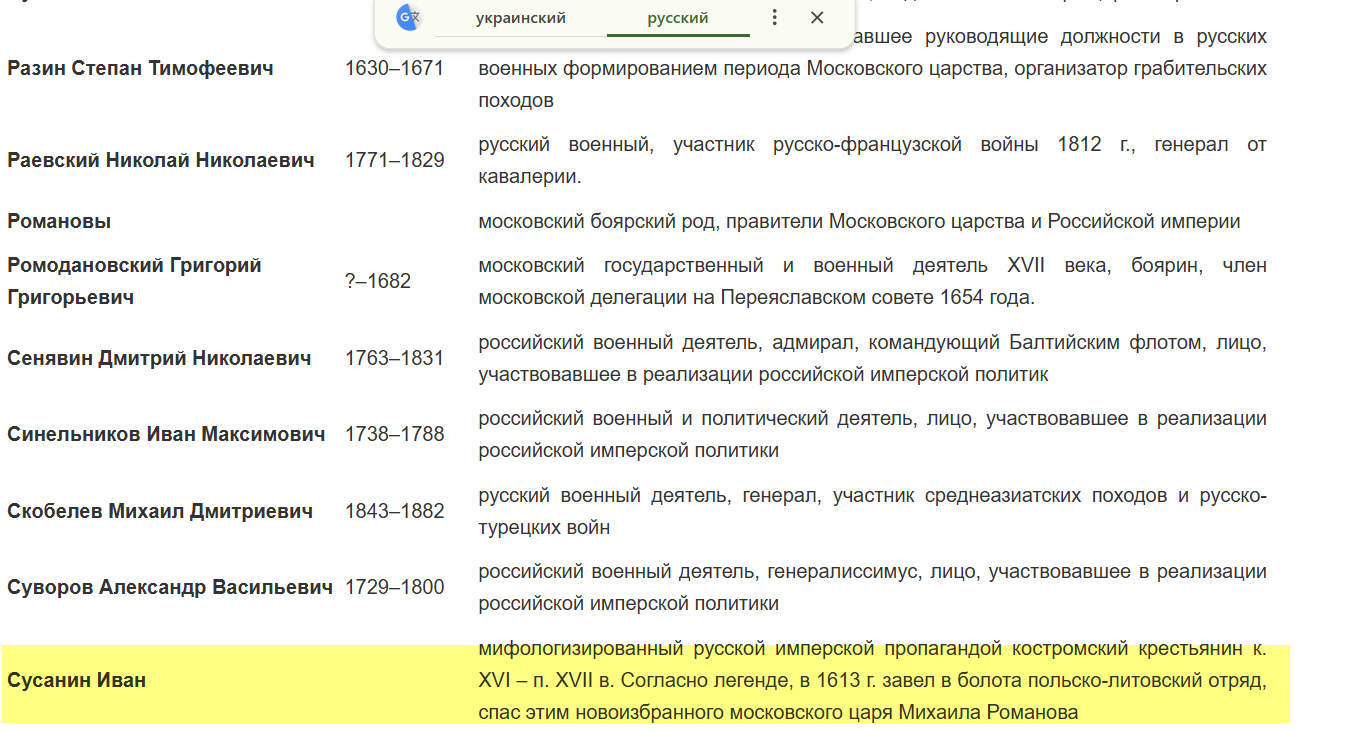Viewport: 1346px width, 731px height.
Task: Click Ромодановский's description about Переяславском совете
Action: 872,281
